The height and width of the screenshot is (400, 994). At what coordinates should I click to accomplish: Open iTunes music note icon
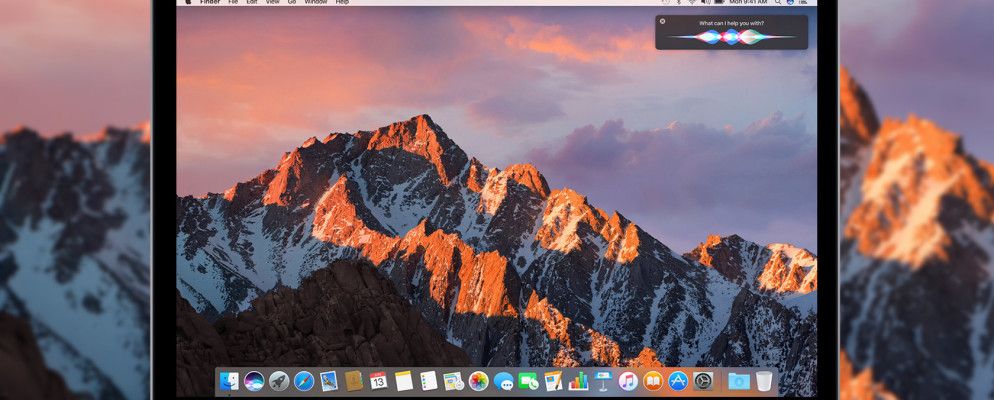coord(628,381)
